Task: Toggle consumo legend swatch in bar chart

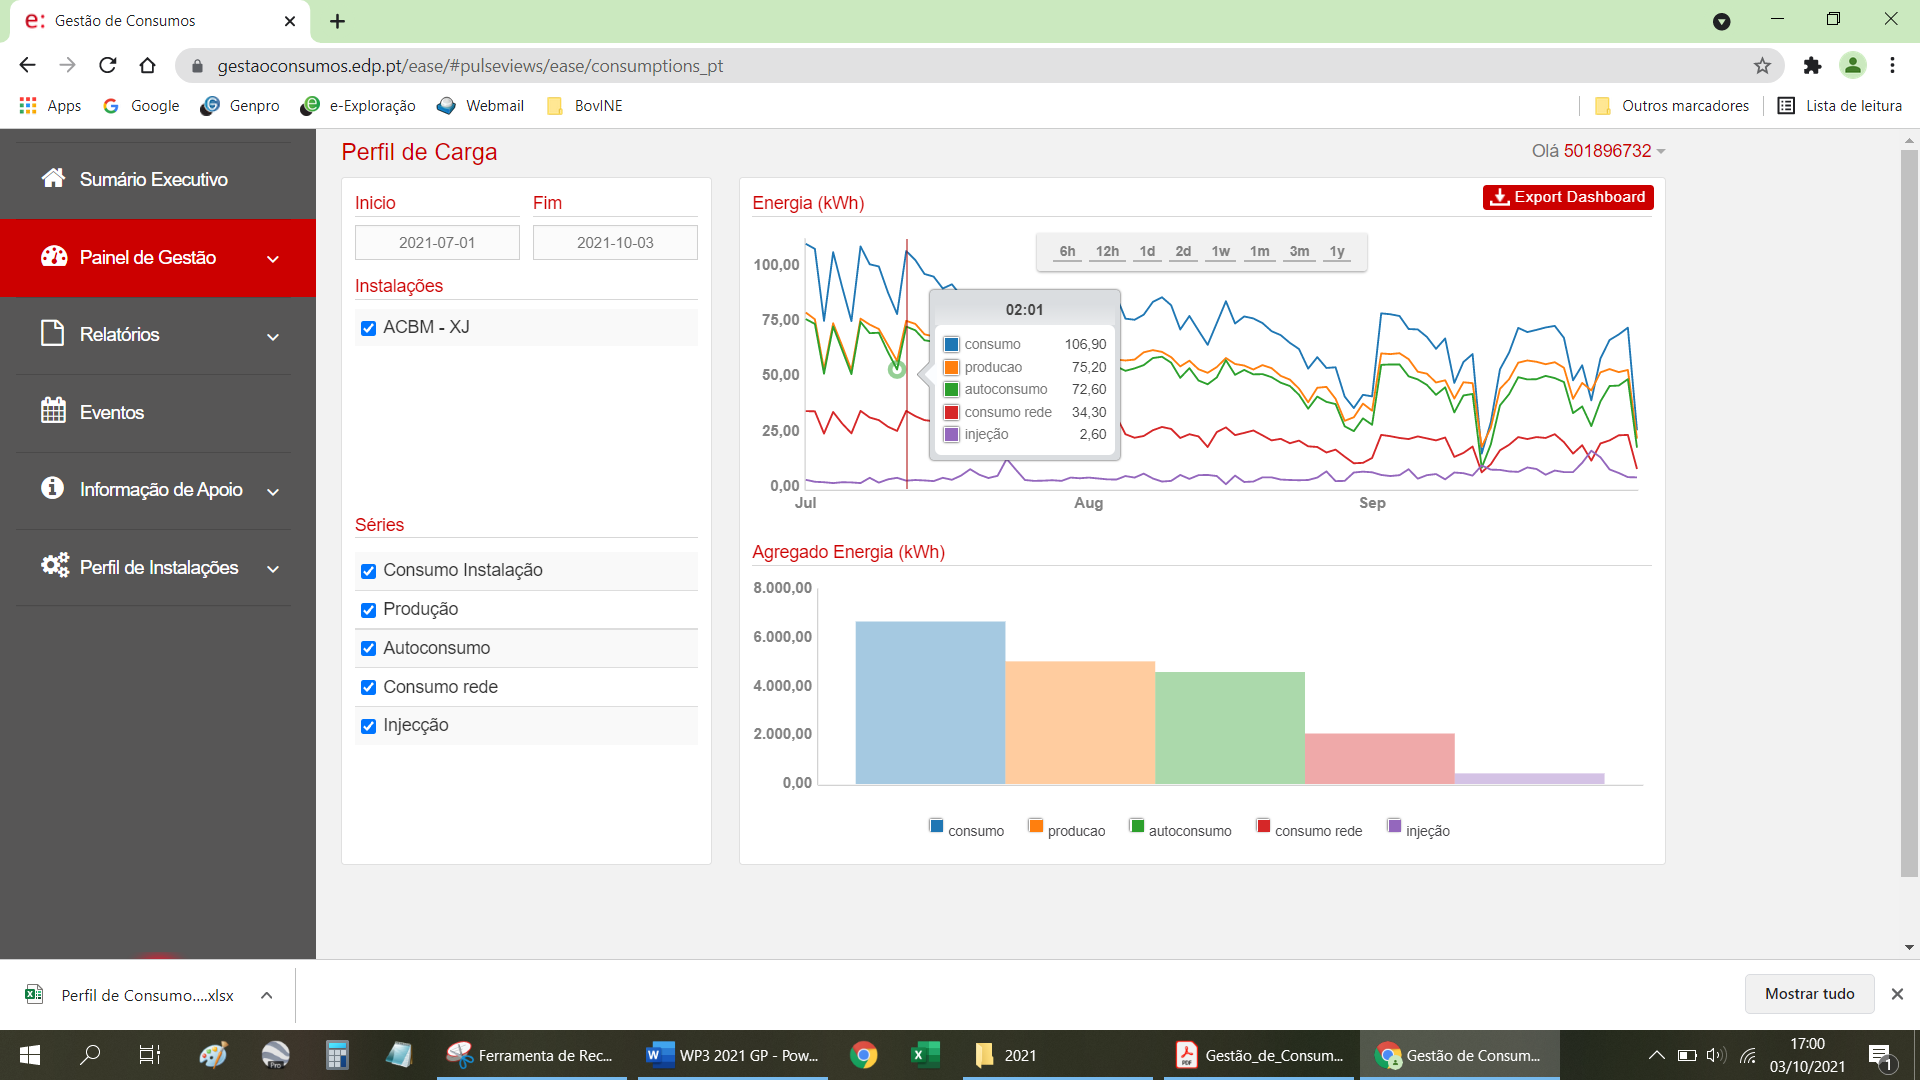Action: 936,826
